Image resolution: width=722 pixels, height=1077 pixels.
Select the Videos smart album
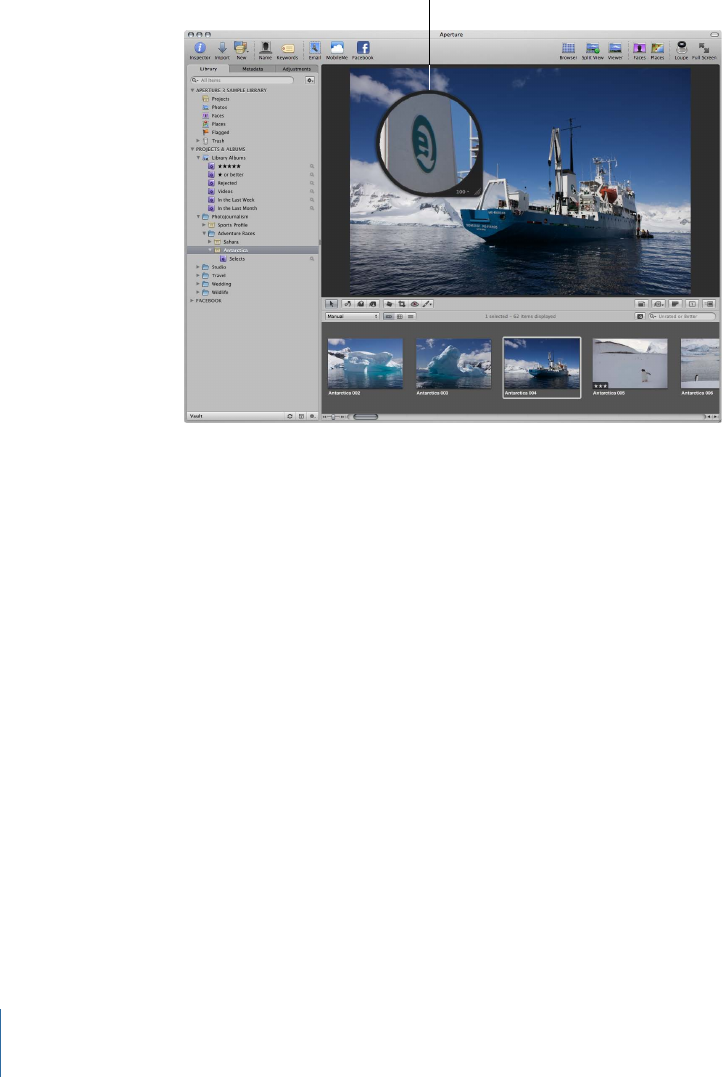click(225, 191)
